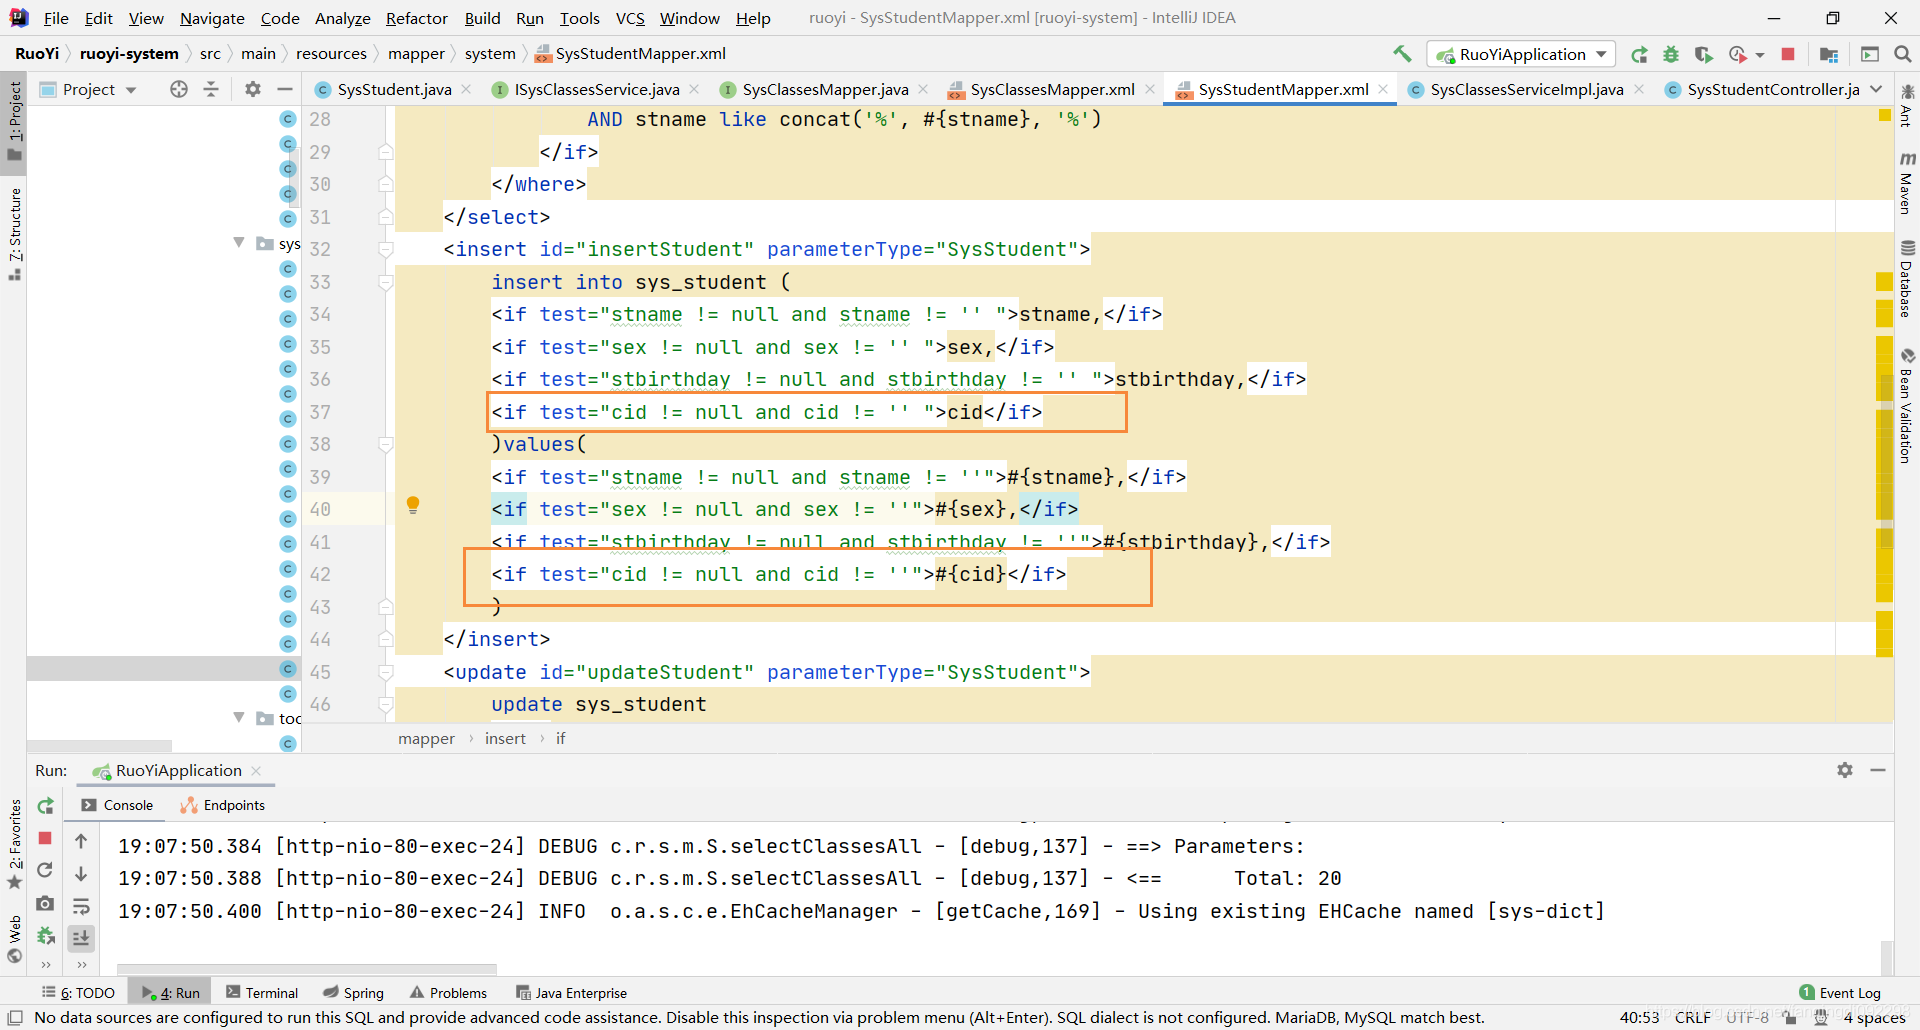Image resolution: width=1920 pixels, height=1030 pixels.
Task: Fold the update tag at line 45
Action: point(385,672)
